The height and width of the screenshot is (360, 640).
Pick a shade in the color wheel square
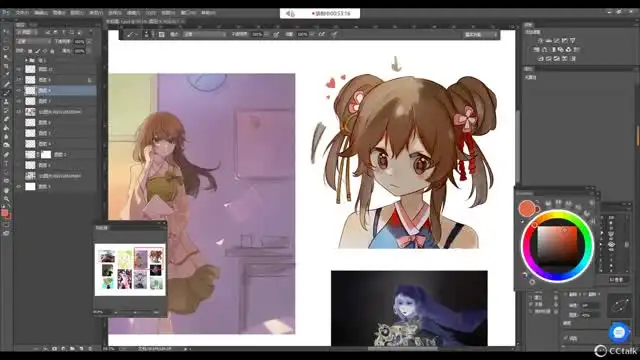[x=558, y=246]
